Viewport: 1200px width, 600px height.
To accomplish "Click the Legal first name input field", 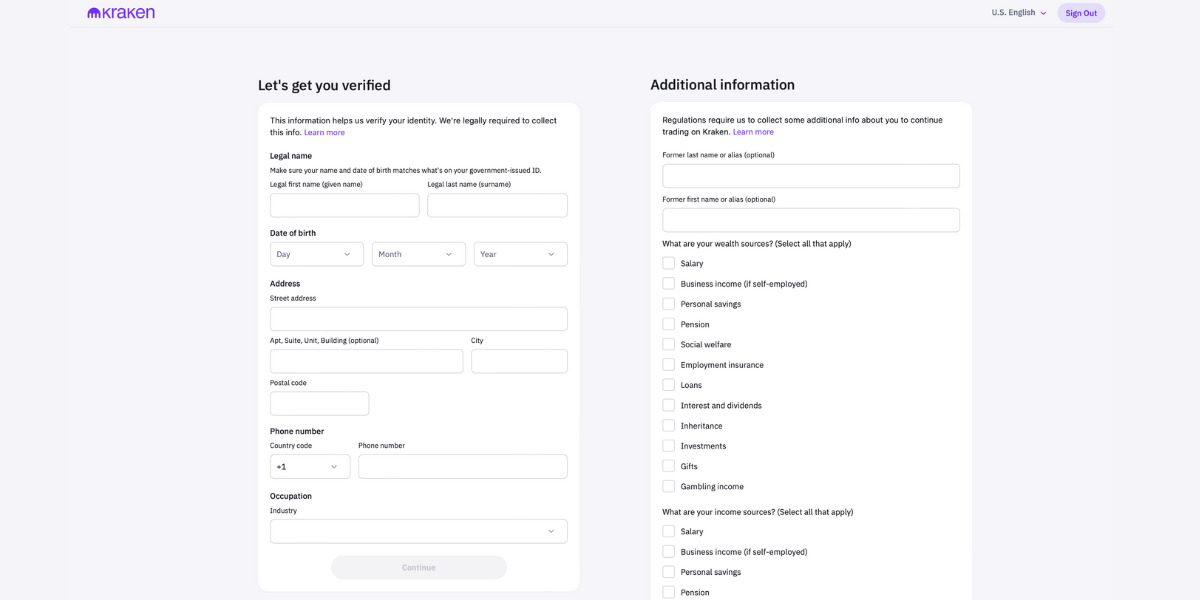I will (x=344, y=204).
